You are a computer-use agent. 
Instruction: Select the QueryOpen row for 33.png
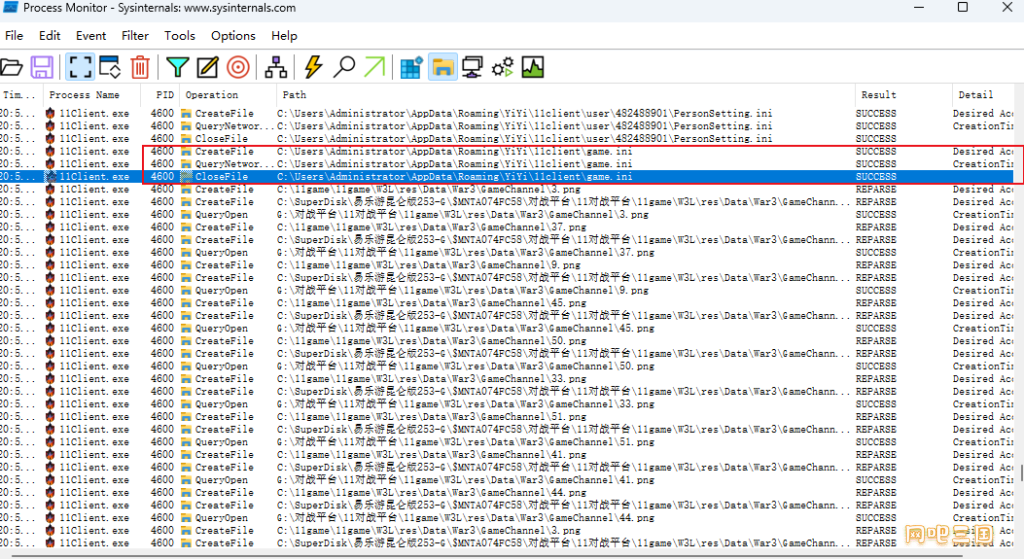point(507,404)
